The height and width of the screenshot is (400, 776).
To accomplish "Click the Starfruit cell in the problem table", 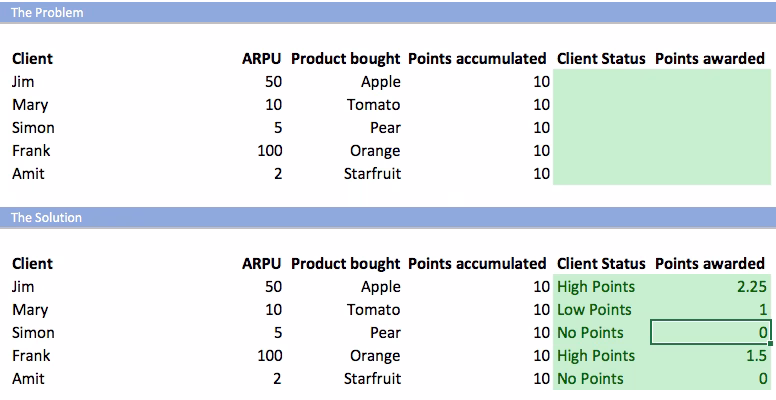I will [372, 174].
